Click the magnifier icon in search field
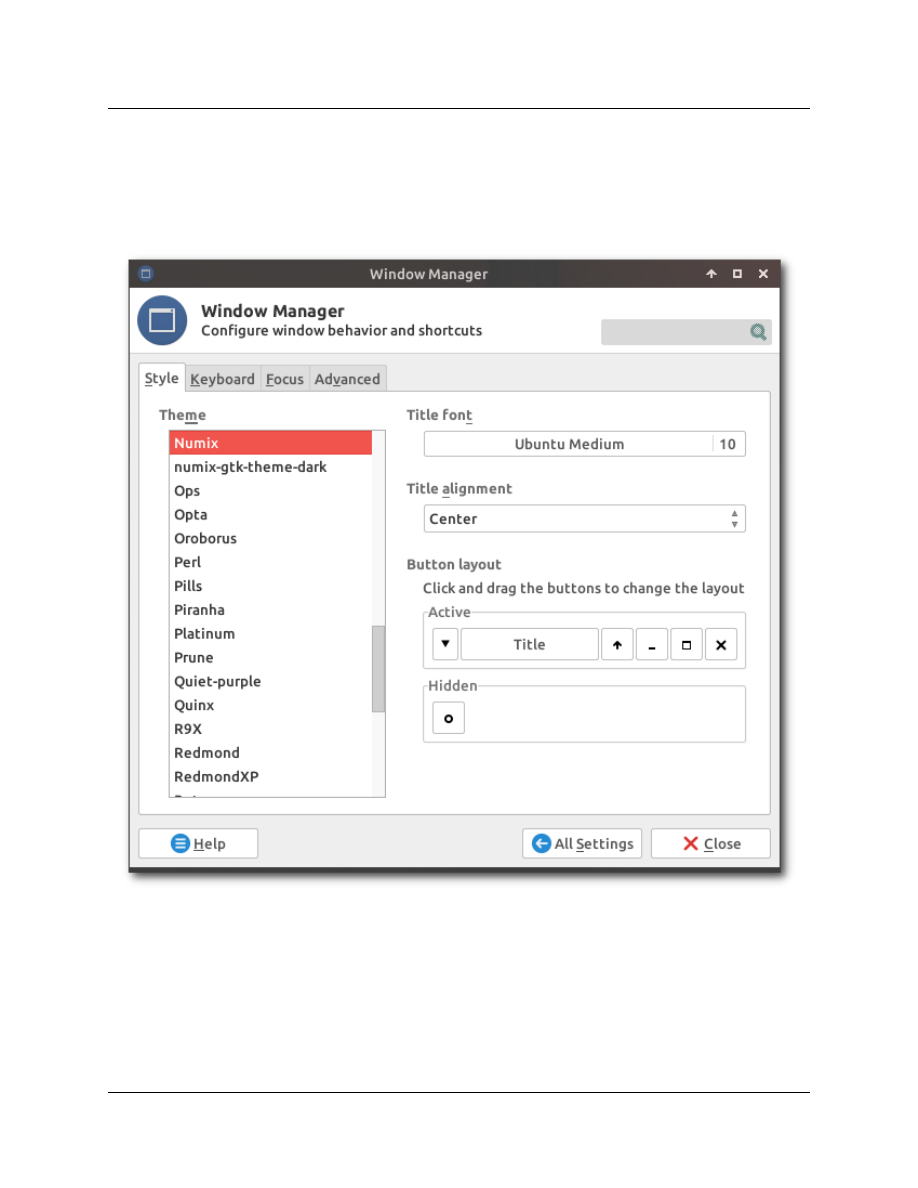The width and height of the screenshot is (918, 1188). point(759,332)
